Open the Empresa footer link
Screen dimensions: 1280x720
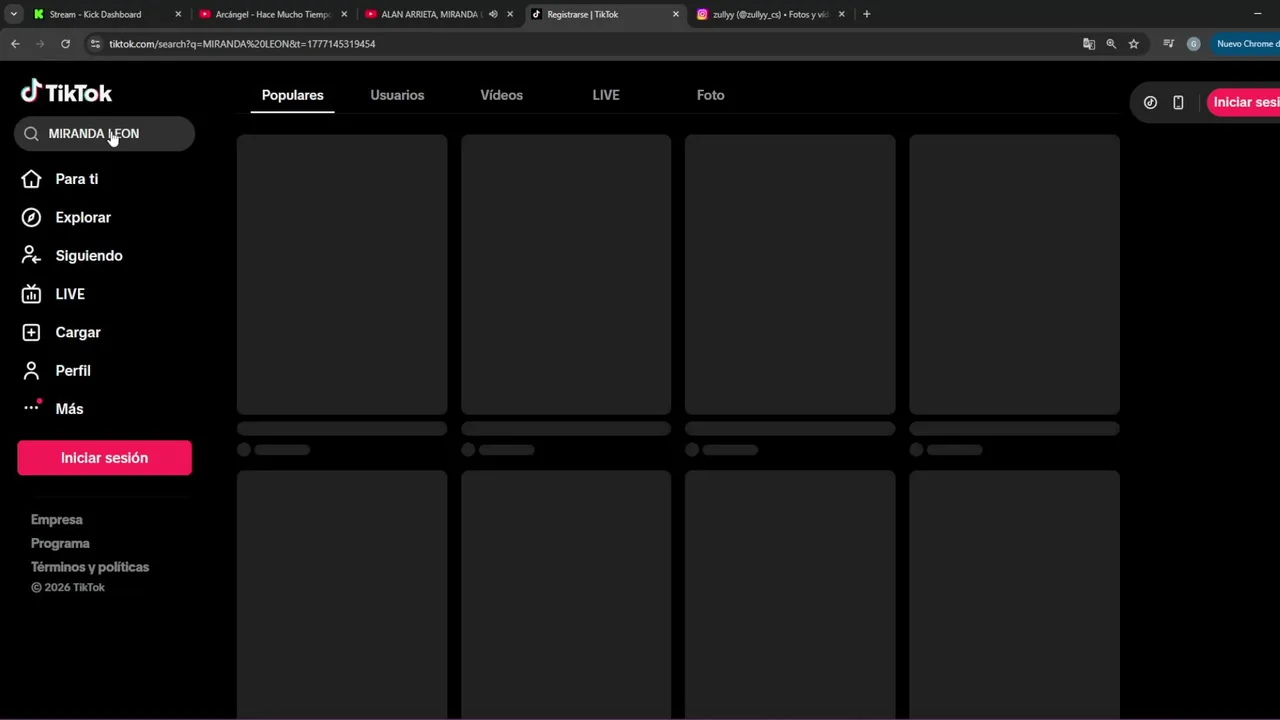pyautogui.click(x=57, y=520)
